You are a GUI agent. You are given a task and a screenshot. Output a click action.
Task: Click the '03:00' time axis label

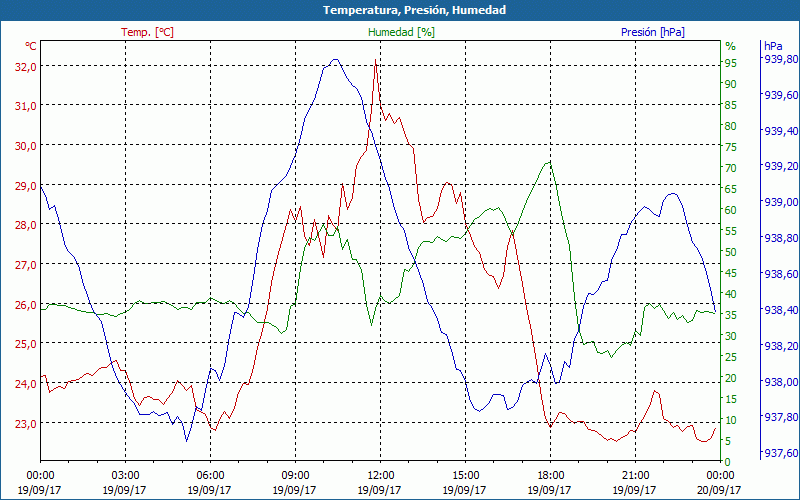(x=125, y=476)
